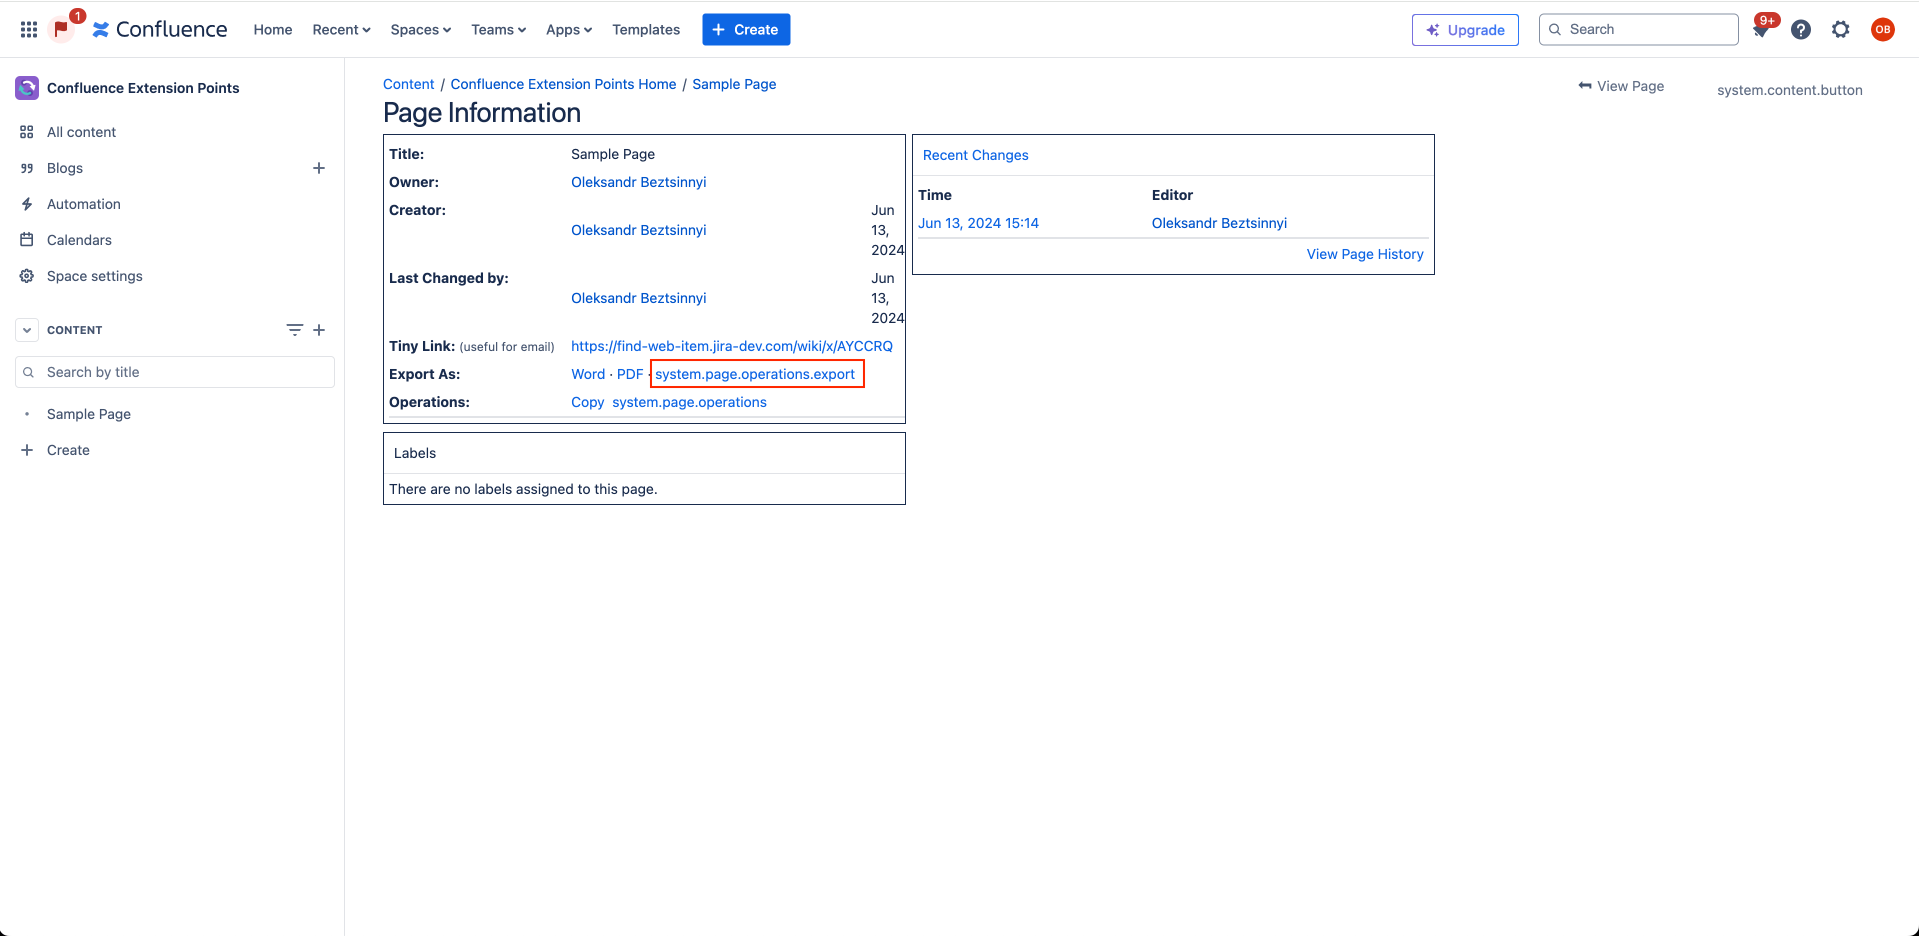The image size is (1919, 936).
Task: Click system.page.operations.export link
Action: pyautogui.click(x=755, y=374)
